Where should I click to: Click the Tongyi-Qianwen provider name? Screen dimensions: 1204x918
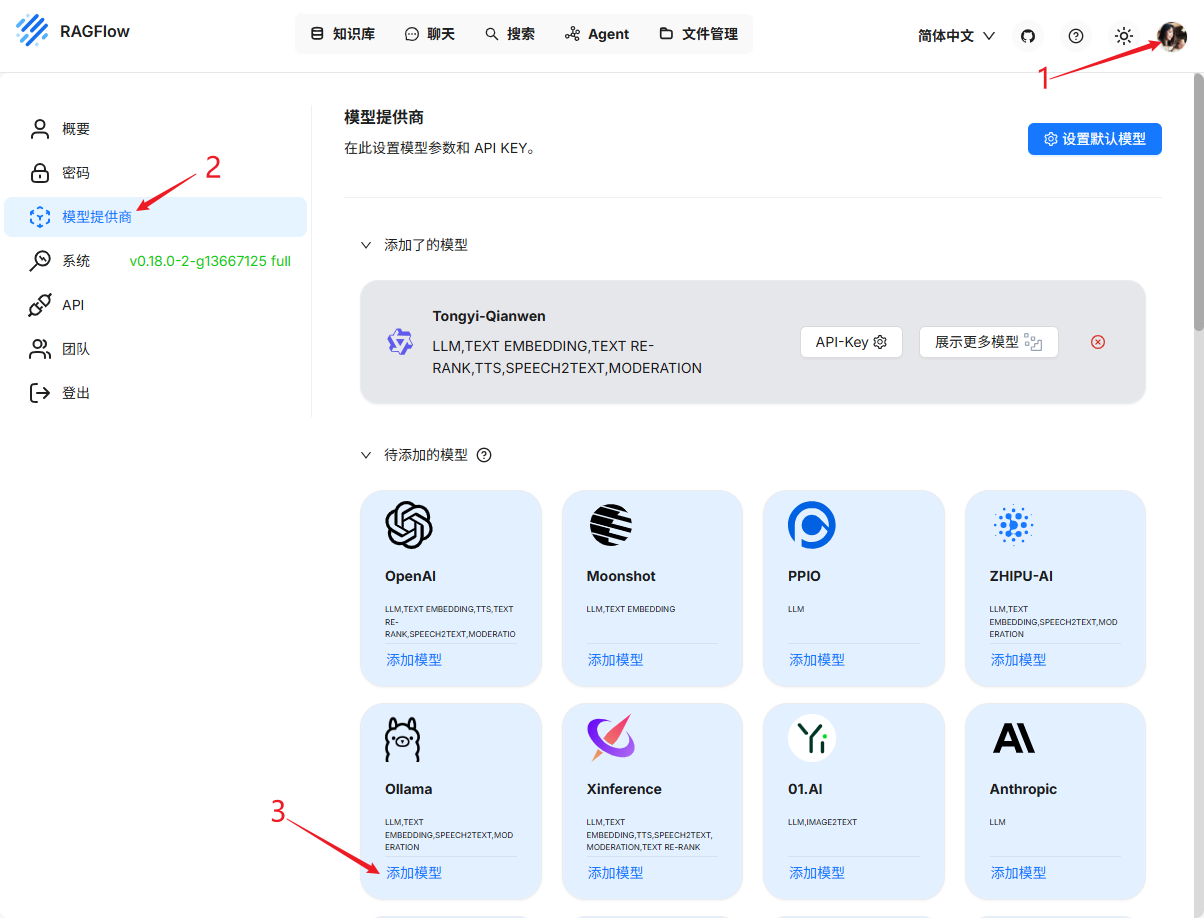pyautogui.click(x=489, y=316)
